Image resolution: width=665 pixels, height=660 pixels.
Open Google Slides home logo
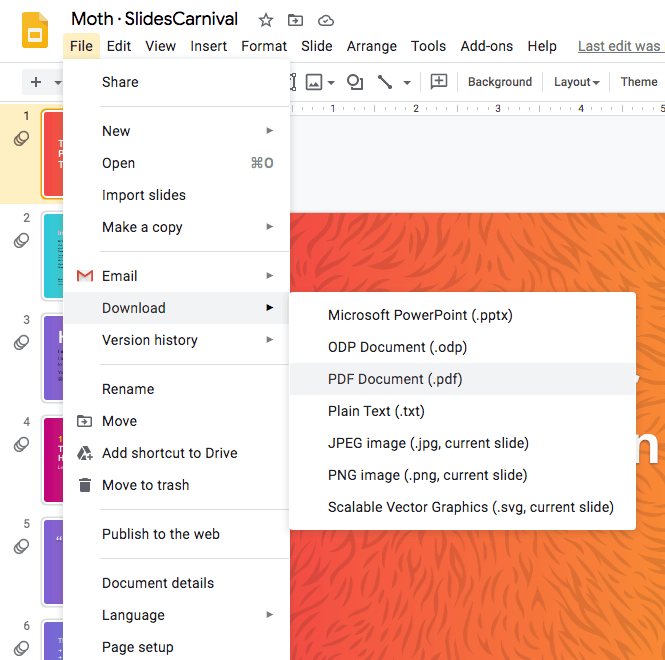tap(35, 30)
